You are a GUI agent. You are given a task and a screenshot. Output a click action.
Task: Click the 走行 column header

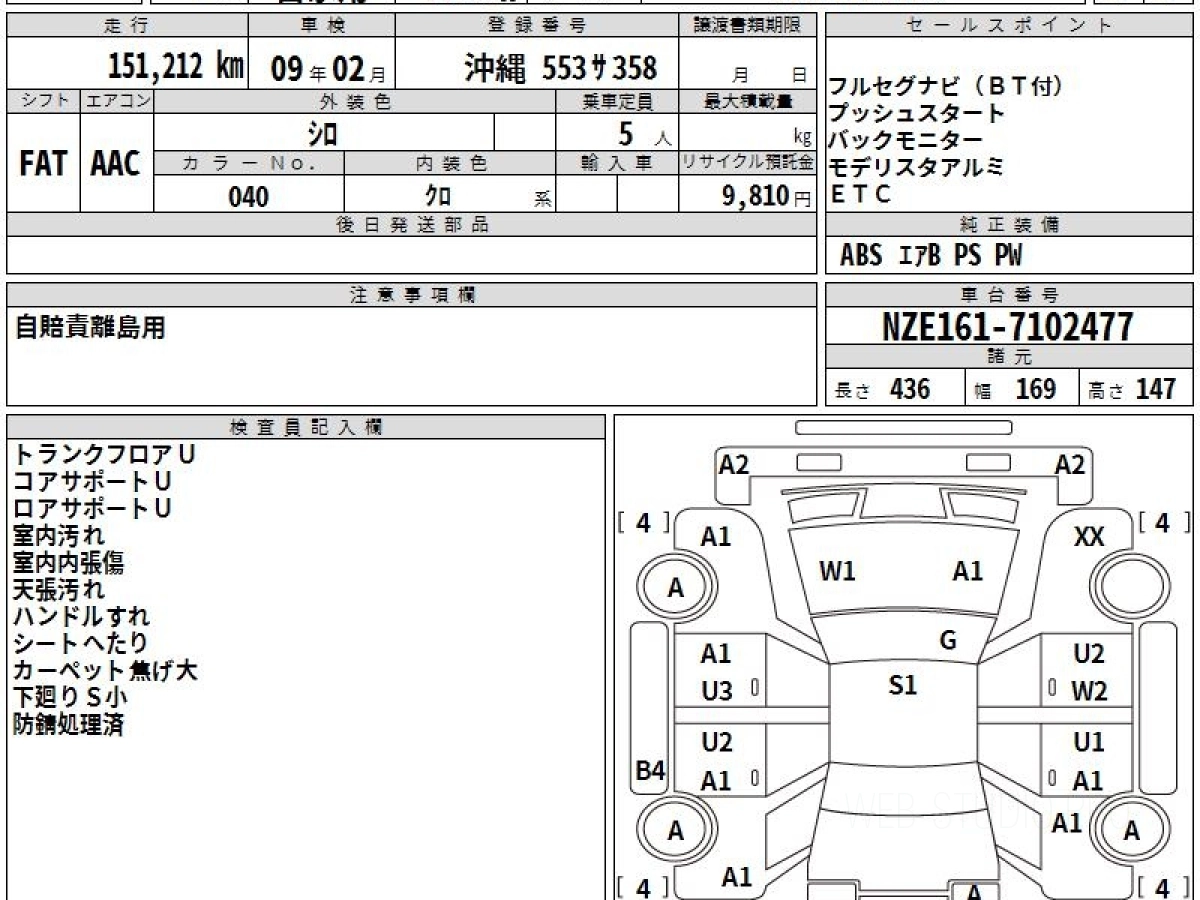coord(127,25)
